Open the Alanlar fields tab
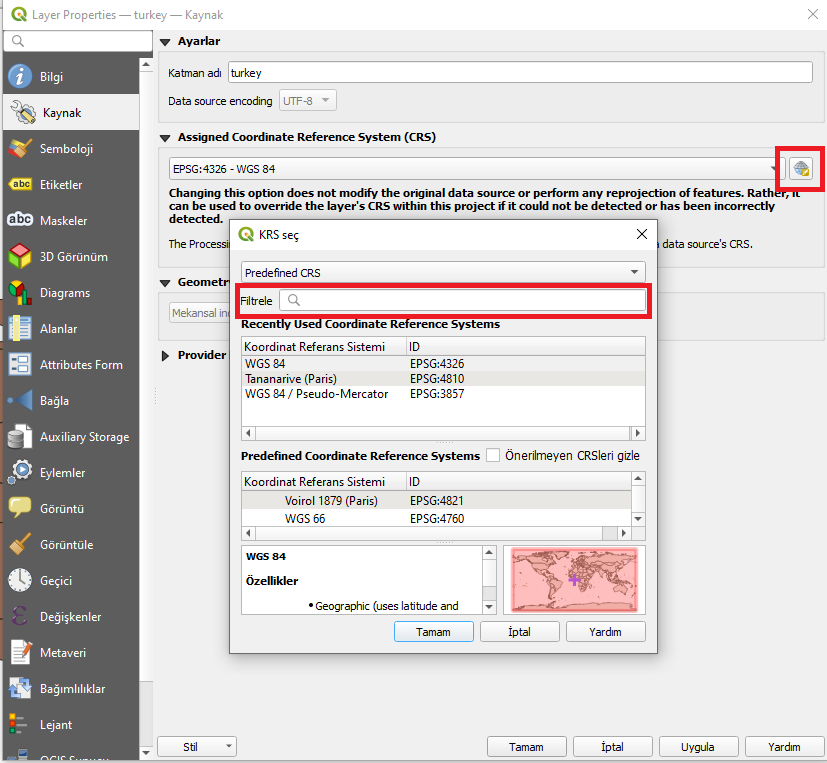 [x=71, y=329]
